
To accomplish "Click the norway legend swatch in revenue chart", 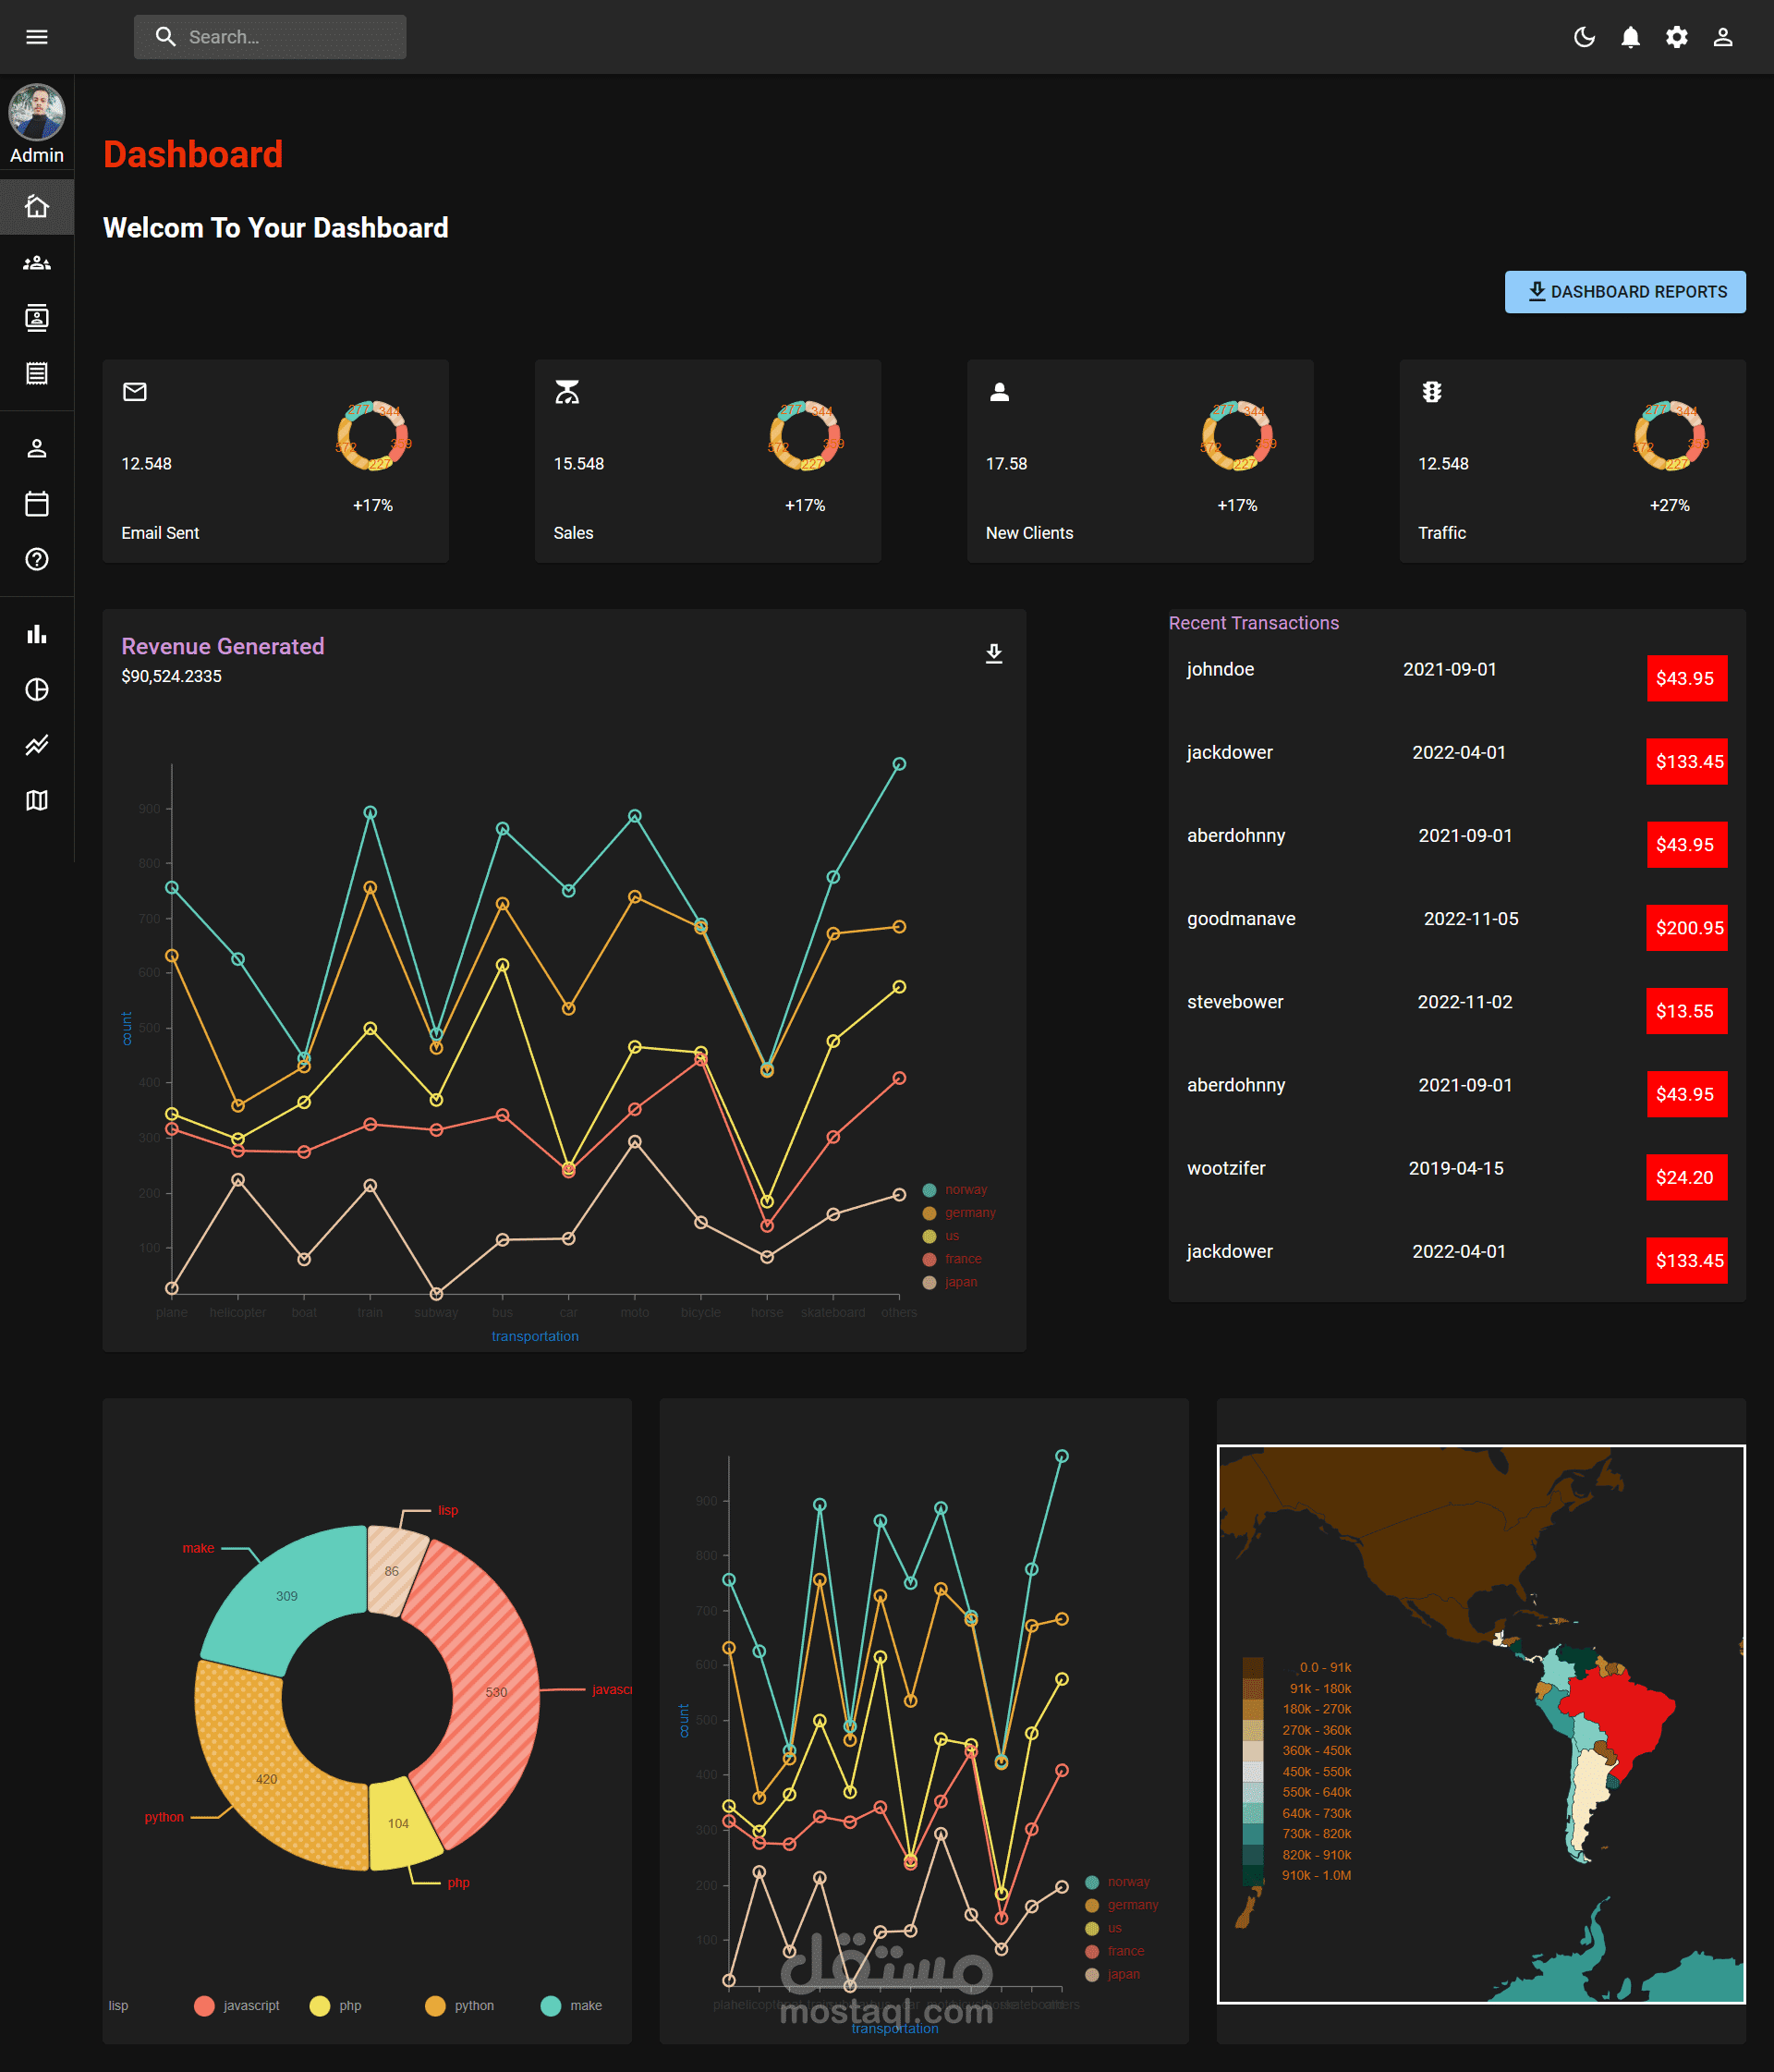I will click(x=929, y=1190).
